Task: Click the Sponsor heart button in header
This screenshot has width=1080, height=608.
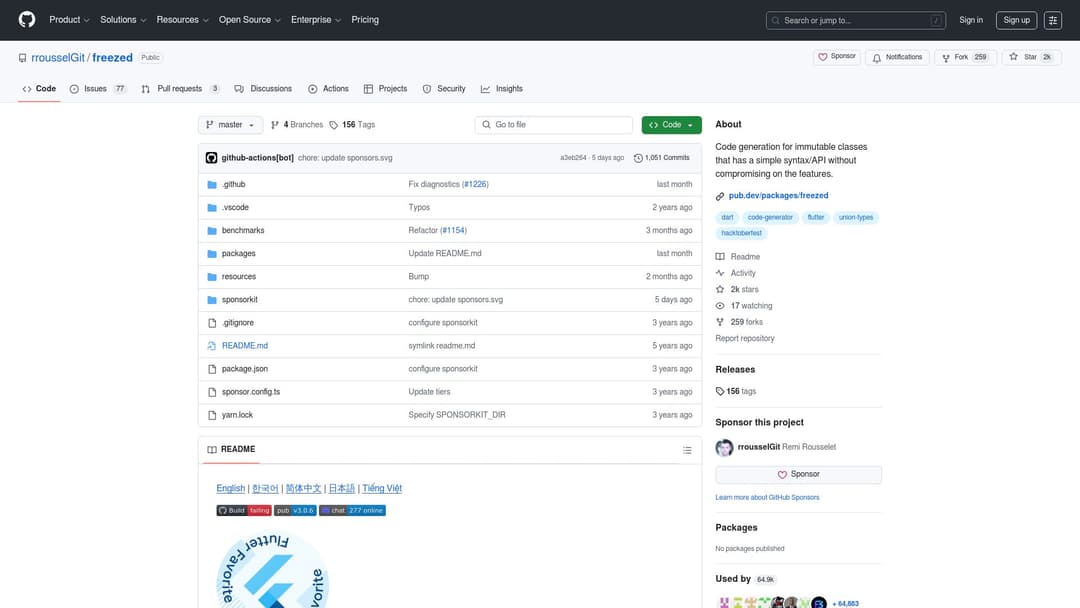Action: pyautogui.click(x=836, y=57)
